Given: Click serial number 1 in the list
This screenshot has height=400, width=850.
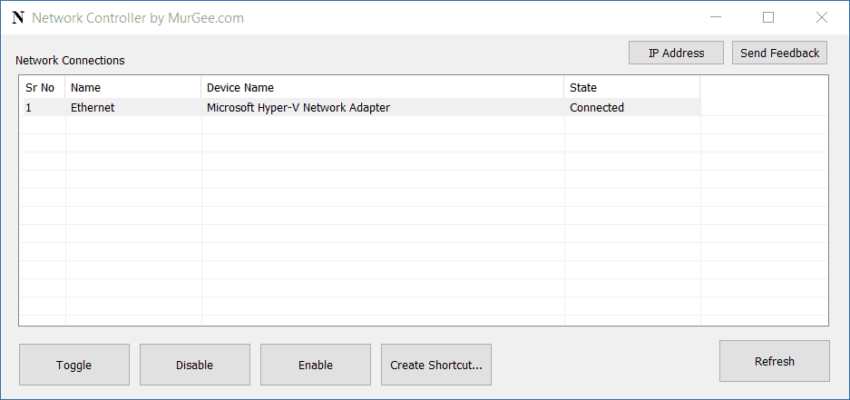Looking at the screenshot, I should (x=42, y=107).
